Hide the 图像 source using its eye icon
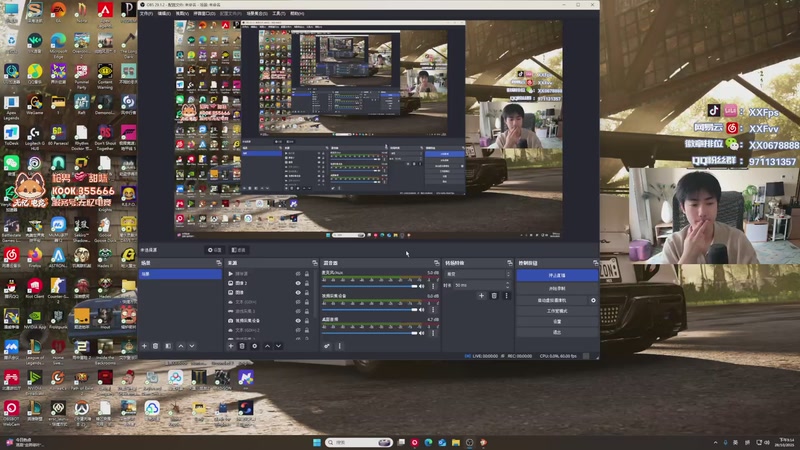Viewport: 800px width, 450px height. (298, 292)
